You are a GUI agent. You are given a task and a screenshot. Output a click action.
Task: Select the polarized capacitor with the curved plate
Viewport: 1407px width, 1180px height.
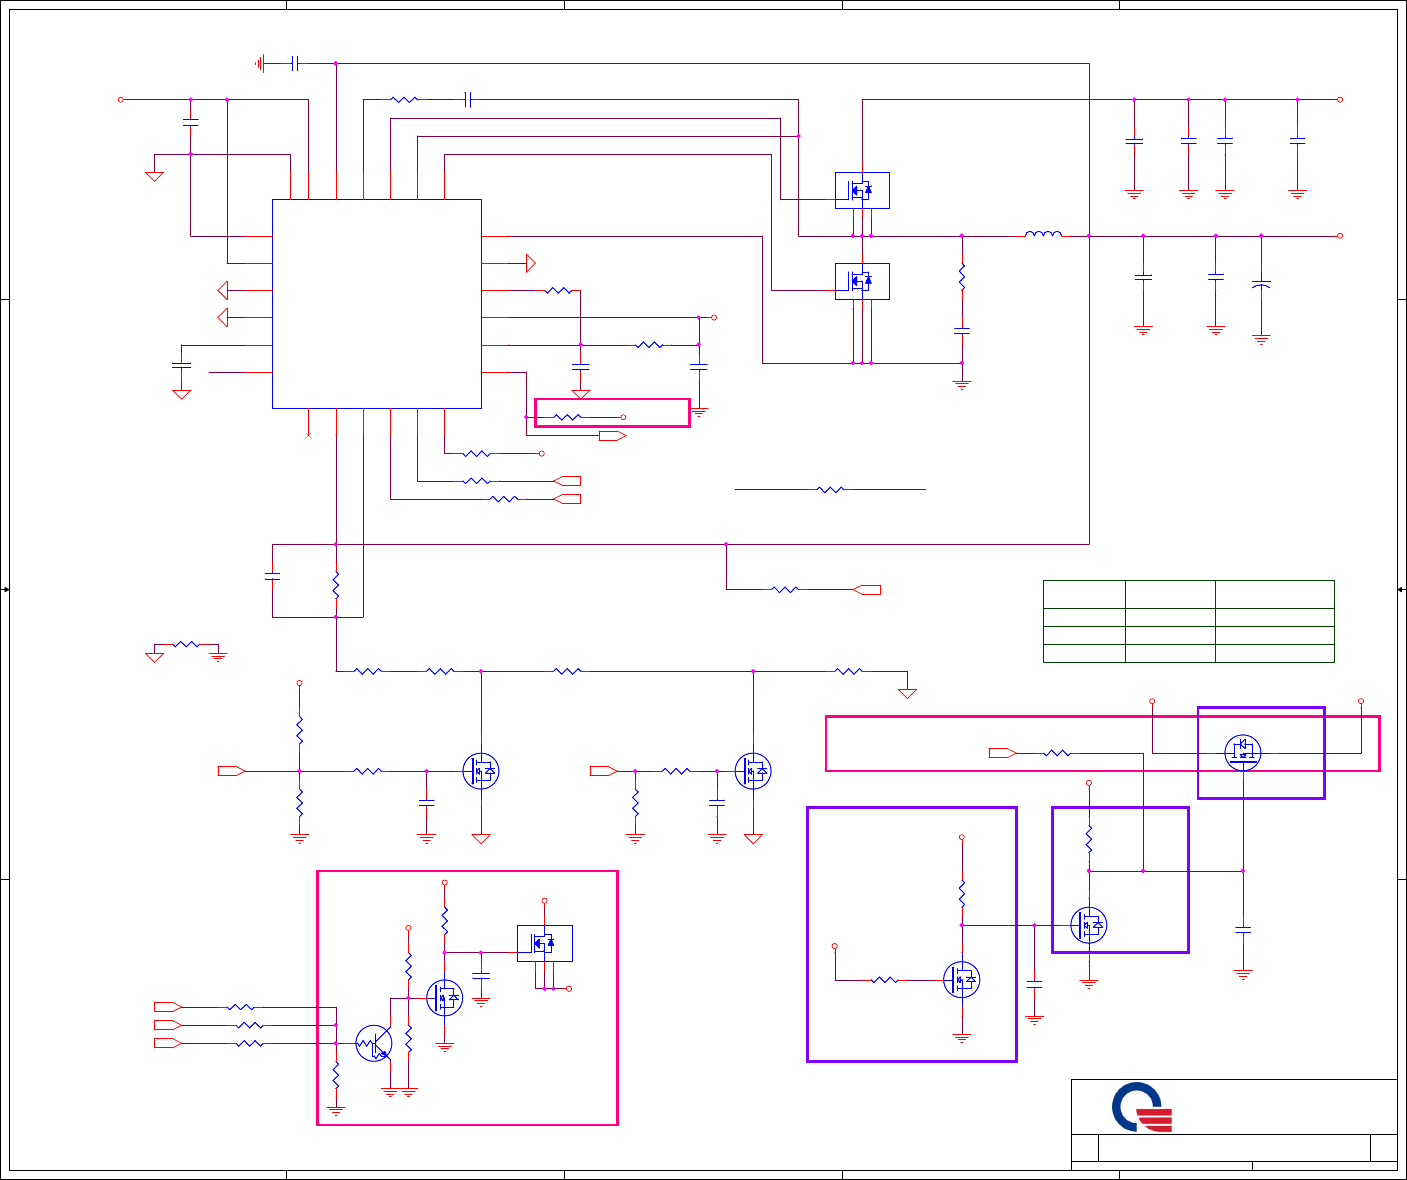1261,286
